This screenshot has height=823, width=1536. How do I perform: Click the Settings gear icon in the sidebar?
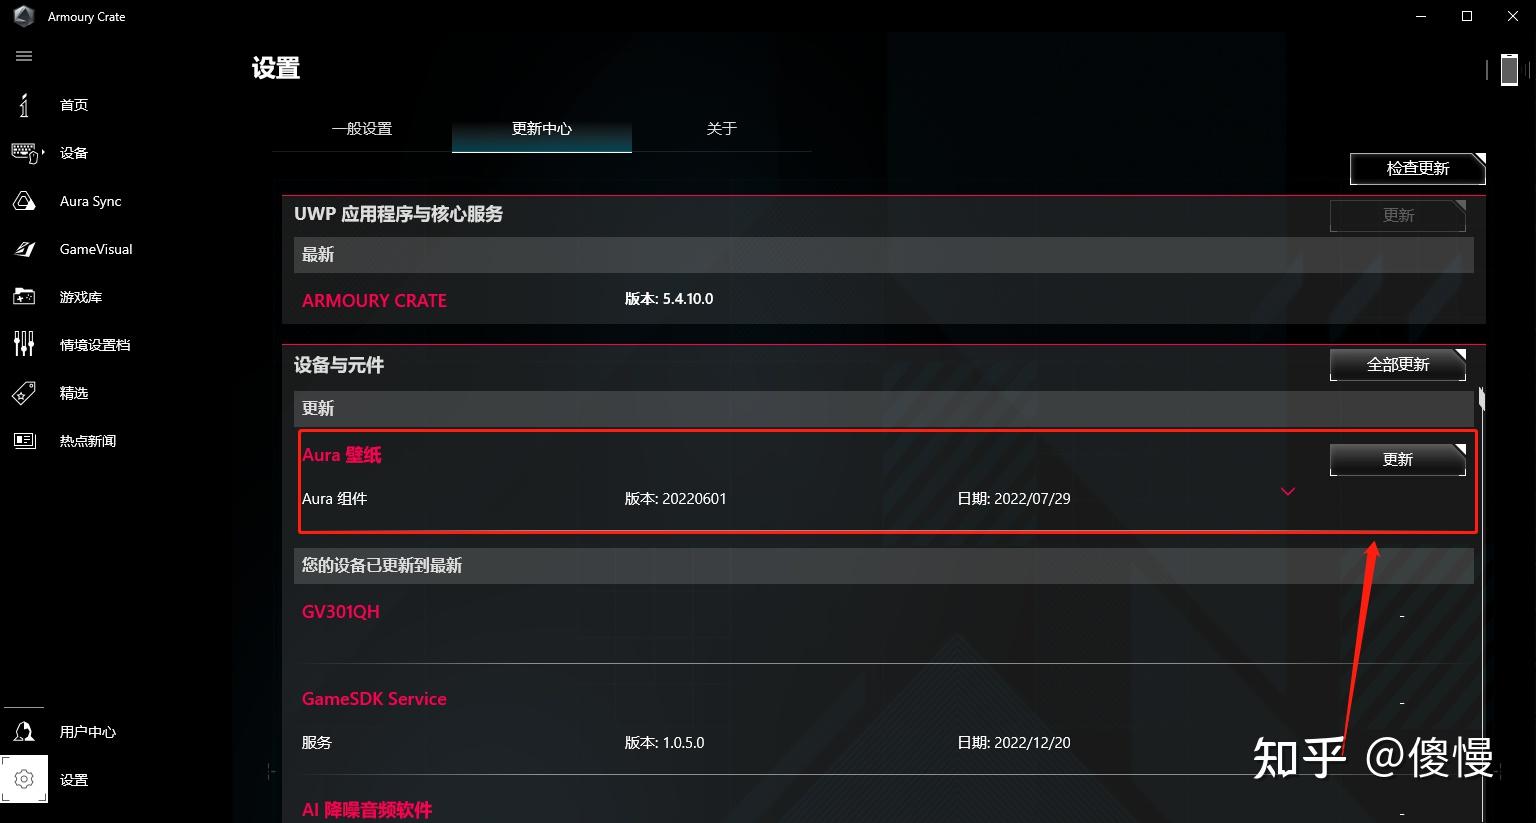(x=24, y=779)
